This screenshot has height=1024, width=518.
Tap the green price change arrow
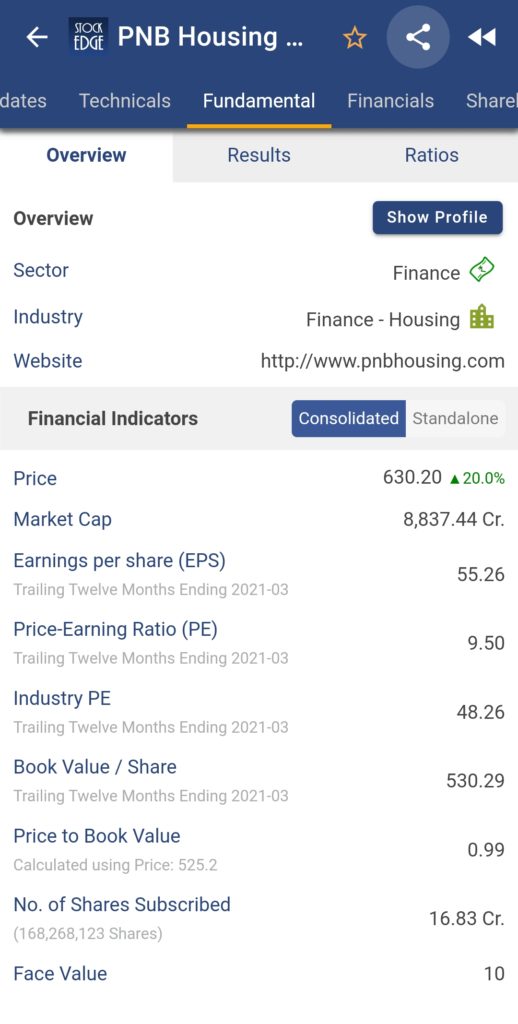click(455, 479)
